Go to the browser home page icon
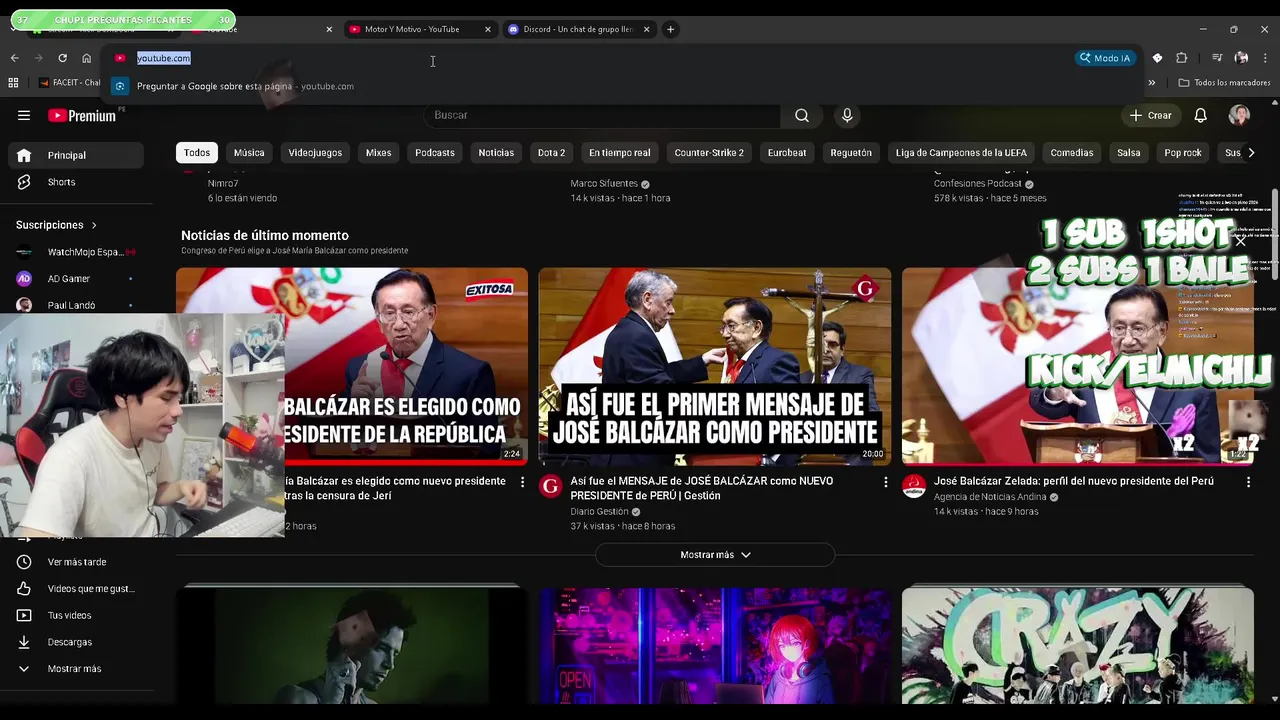This screenshot has width=1280, height=720. point(86,58)
